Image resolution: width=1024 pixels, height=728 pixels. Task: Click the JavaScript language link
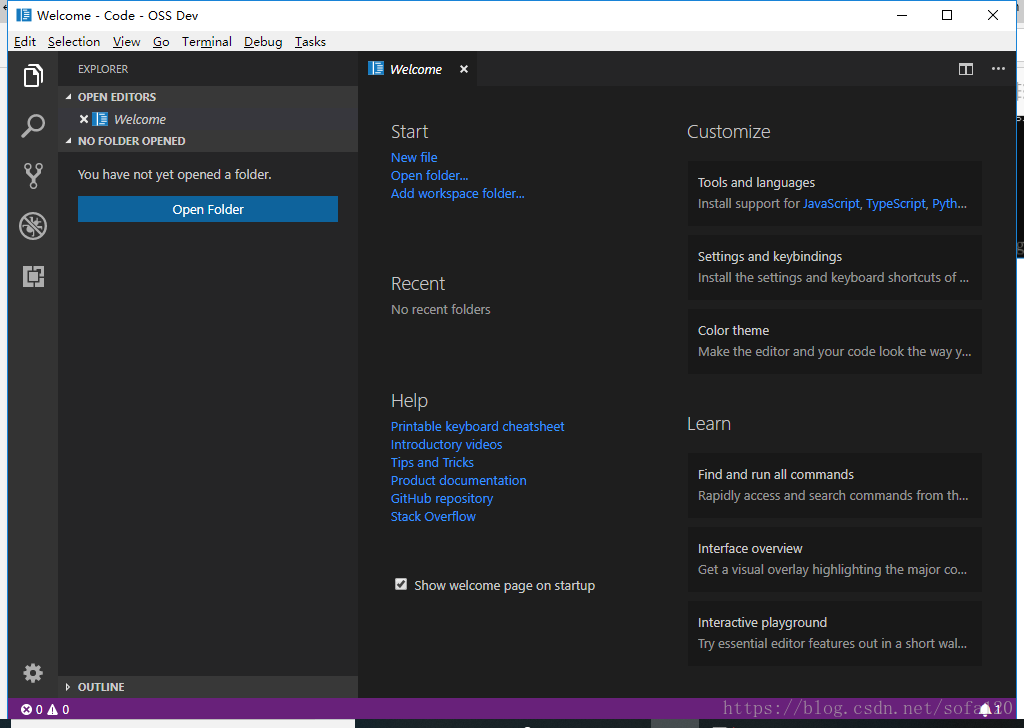click(831, 204)
